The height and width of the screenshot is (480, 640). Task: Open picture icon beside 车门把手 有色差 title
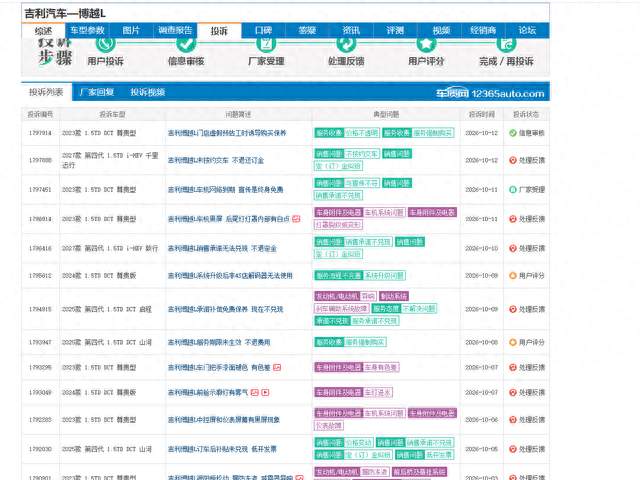coord(277,367)
